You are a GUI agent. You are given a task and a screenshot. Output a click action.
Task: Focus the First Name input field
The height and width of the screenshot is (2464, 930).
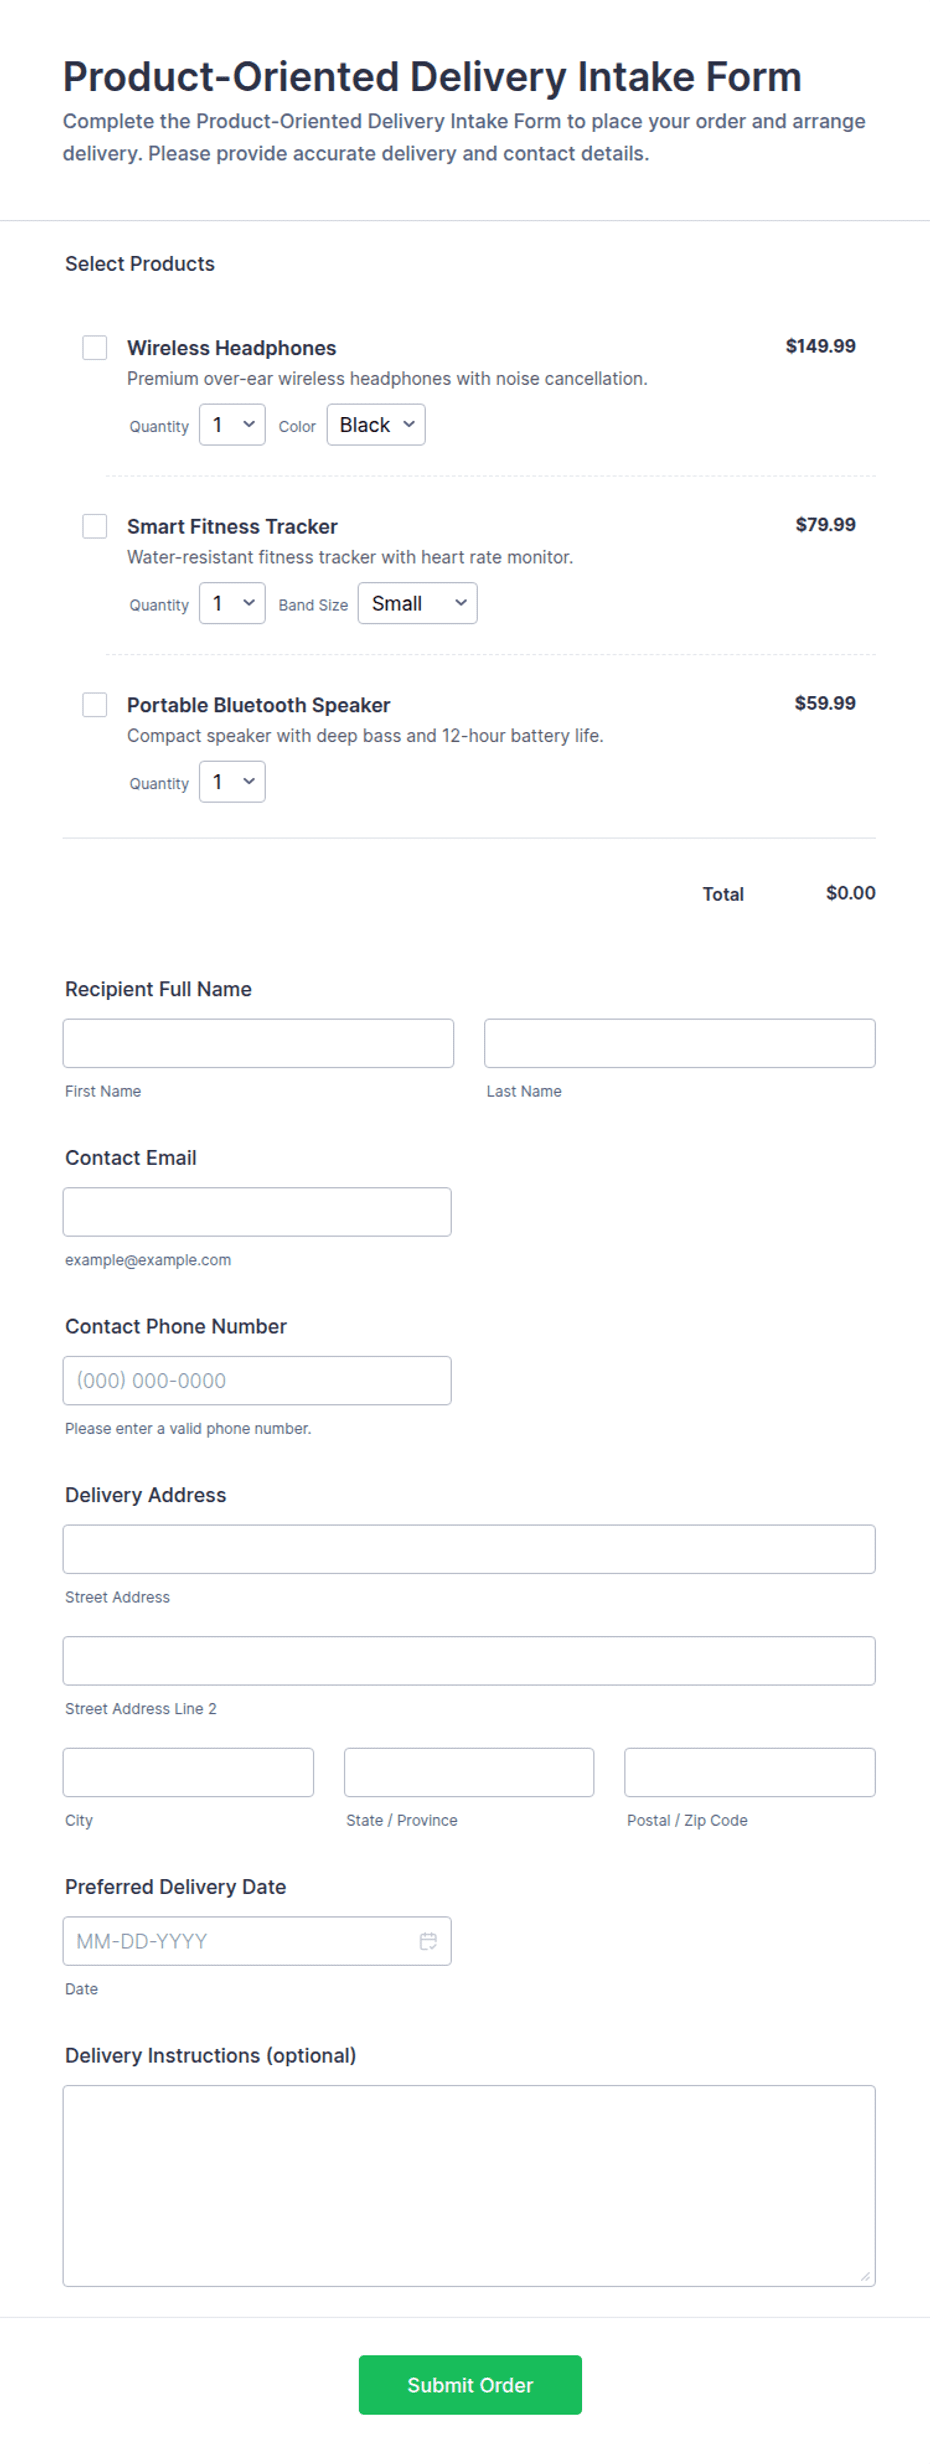click(x=258, y=1043)
